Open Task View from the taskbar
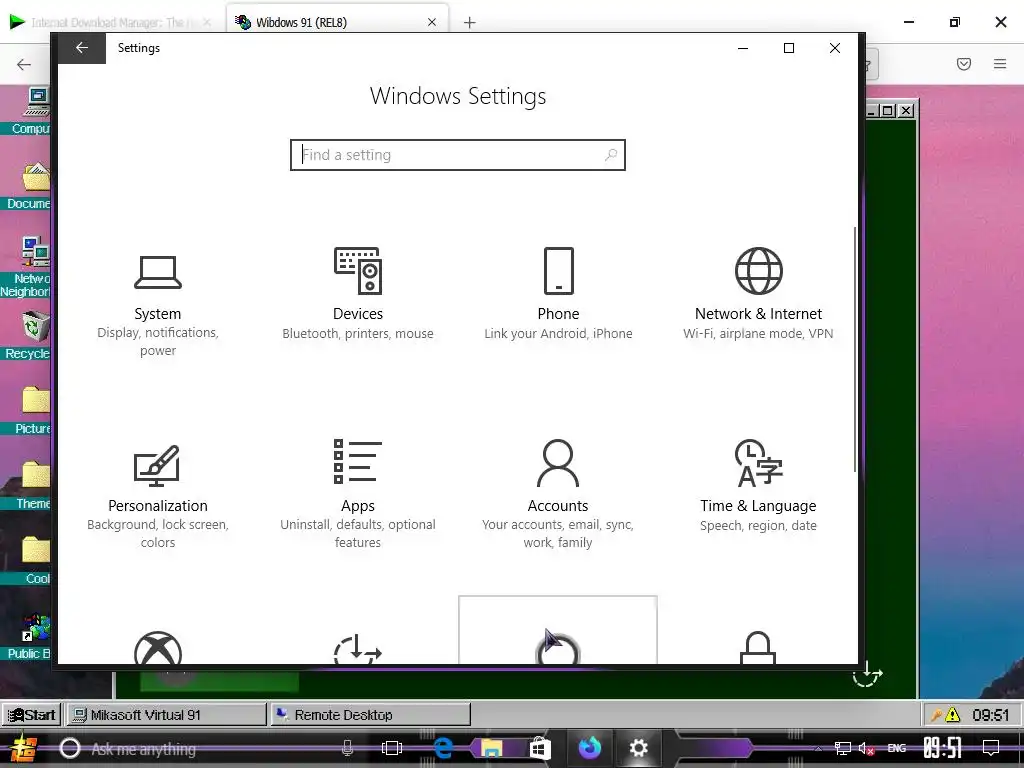This screenshot has height=768, width=1024. (392, 748)
